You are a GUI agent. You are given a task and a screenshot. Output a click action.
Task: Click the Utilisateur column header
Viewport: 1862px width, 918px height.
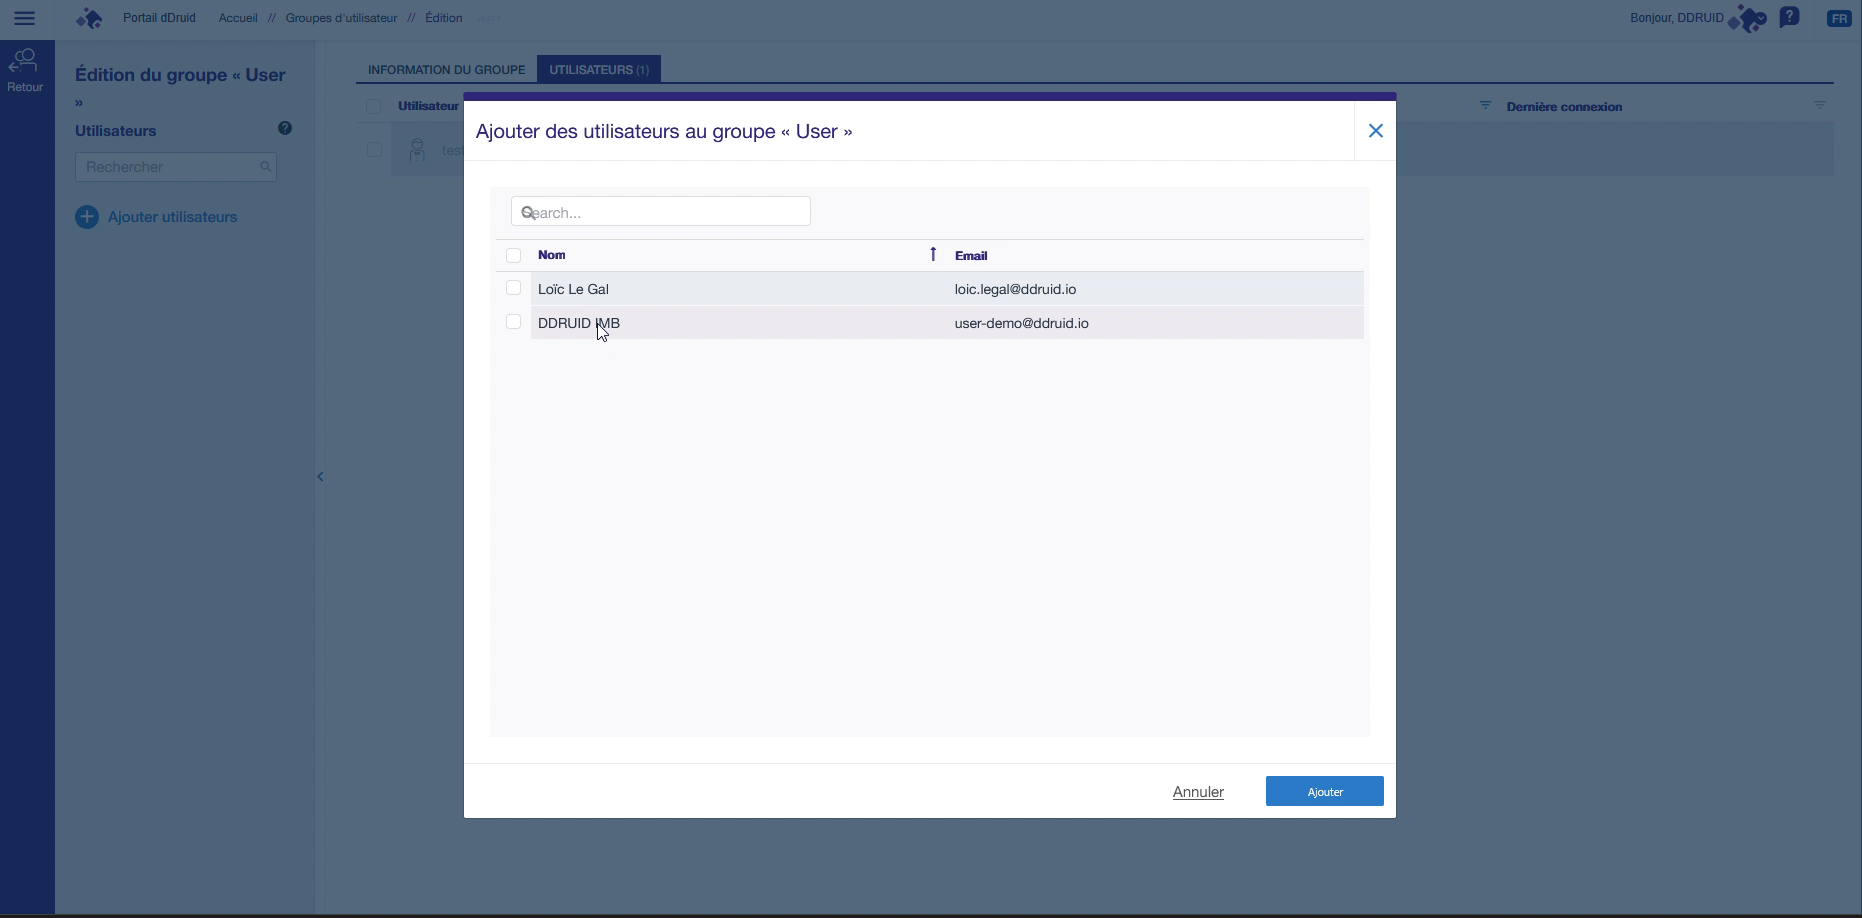(x=428, y=106)
